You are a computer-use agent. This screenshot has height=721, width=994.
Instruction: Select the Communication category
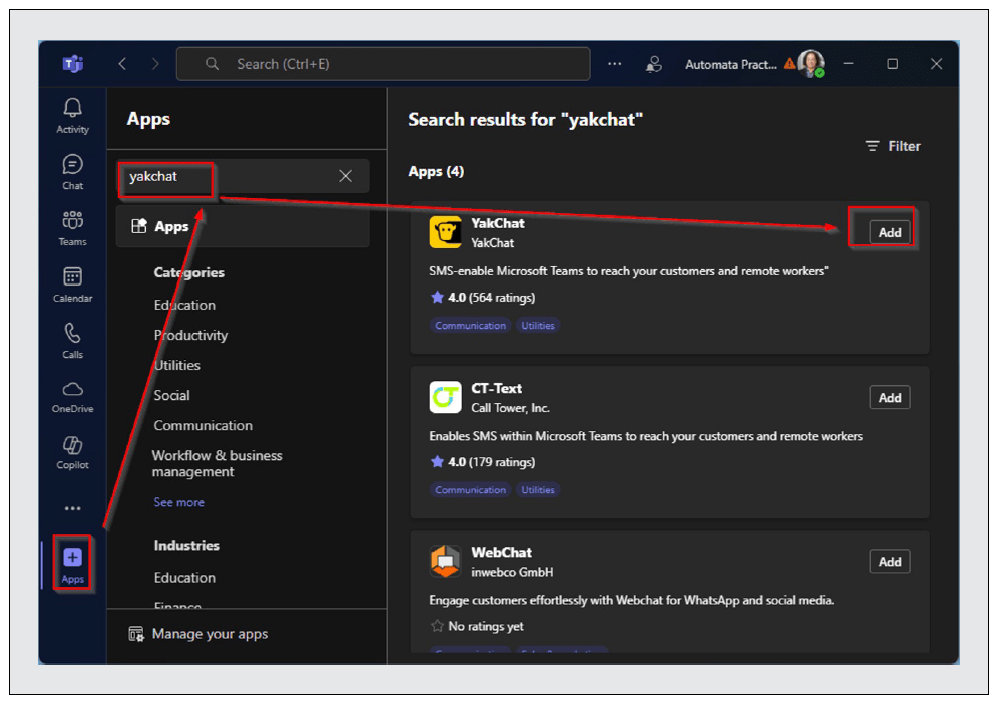(203, 425)
